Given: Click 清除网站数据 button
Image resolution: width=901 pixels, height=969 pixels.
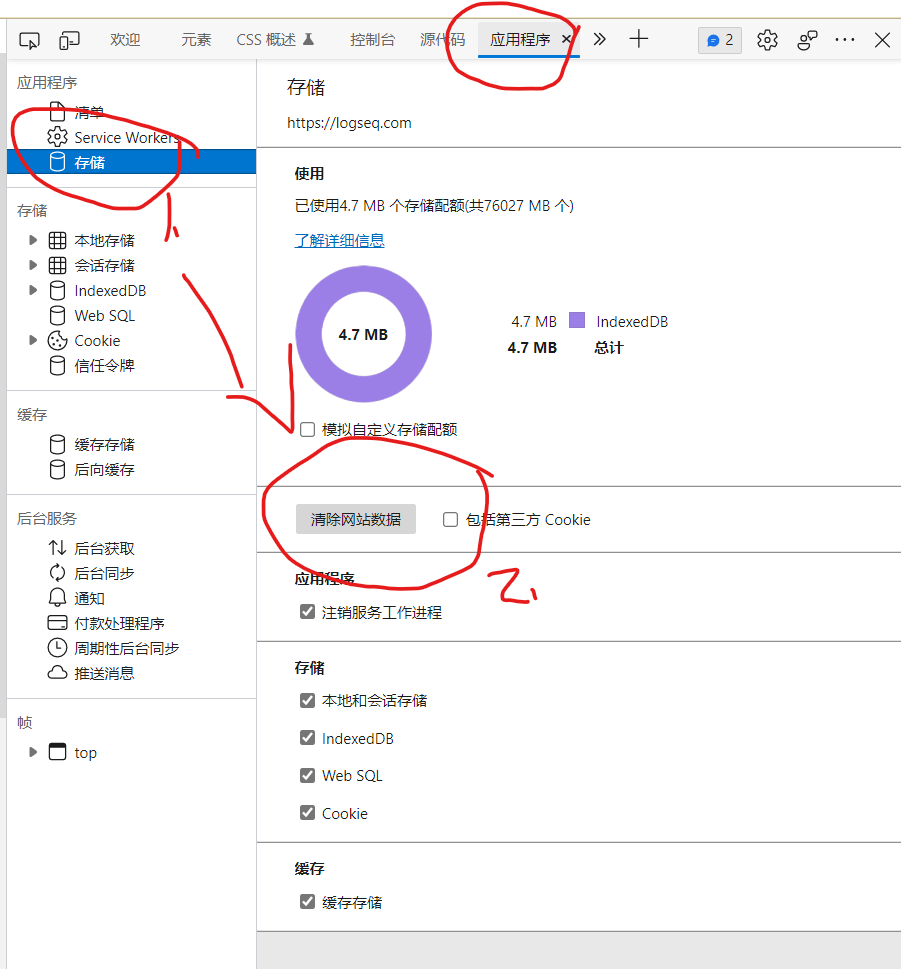Looking at the screenshot, I should (356, 519).
